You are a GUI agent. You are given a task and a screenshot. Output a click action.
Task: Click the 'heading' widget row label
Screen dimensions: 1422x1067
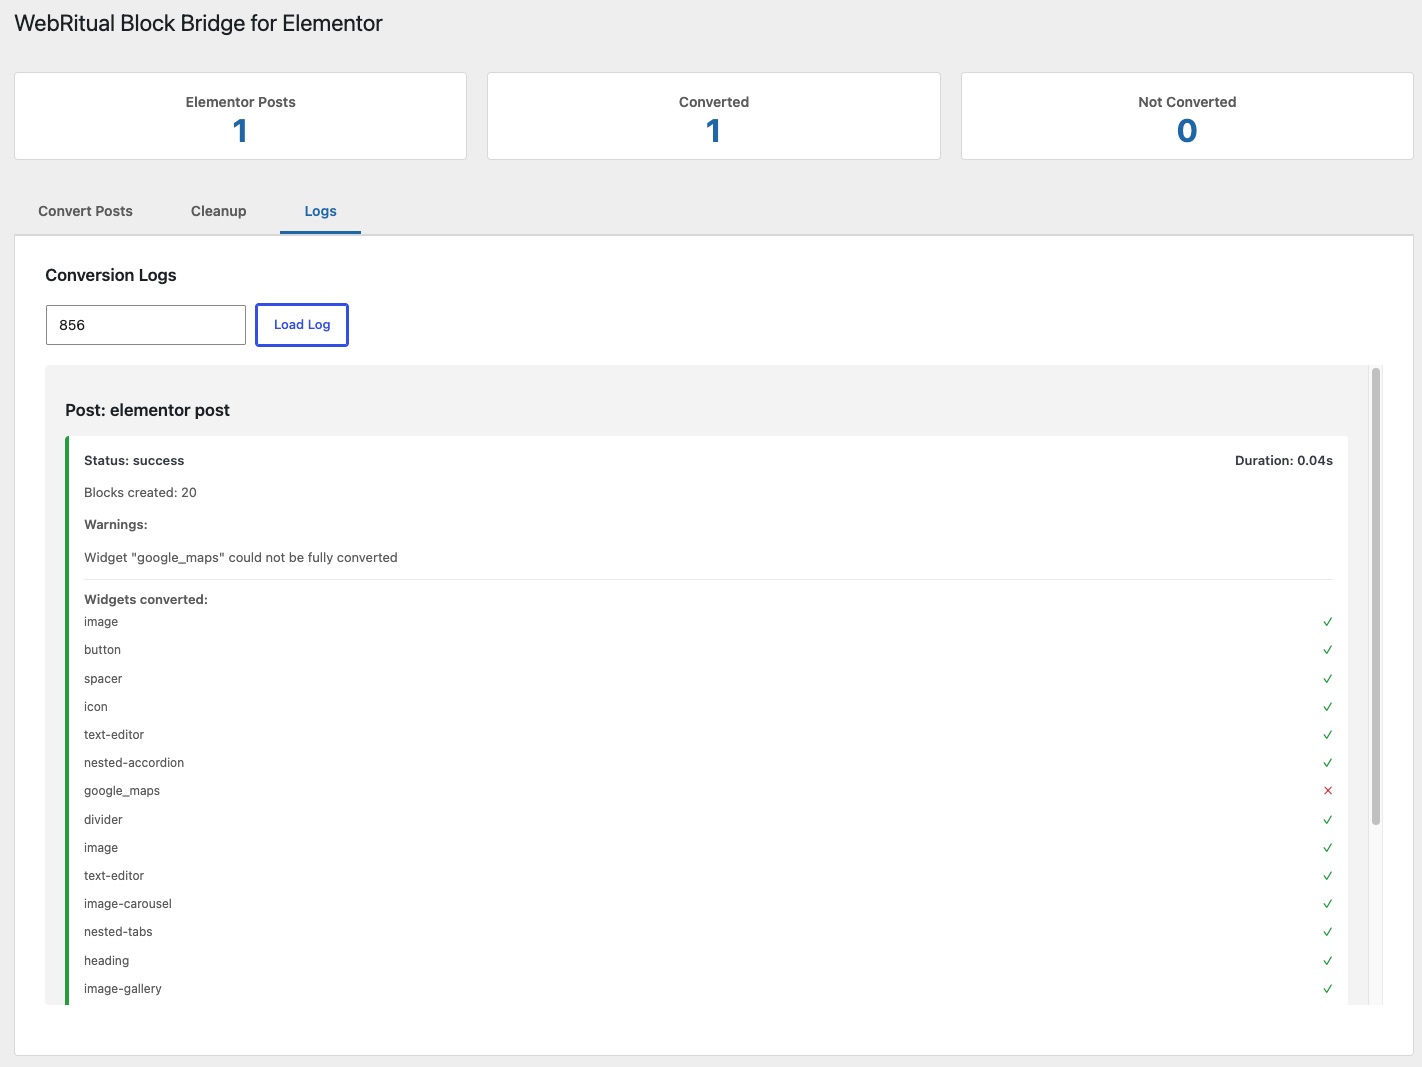pos(106,961)
